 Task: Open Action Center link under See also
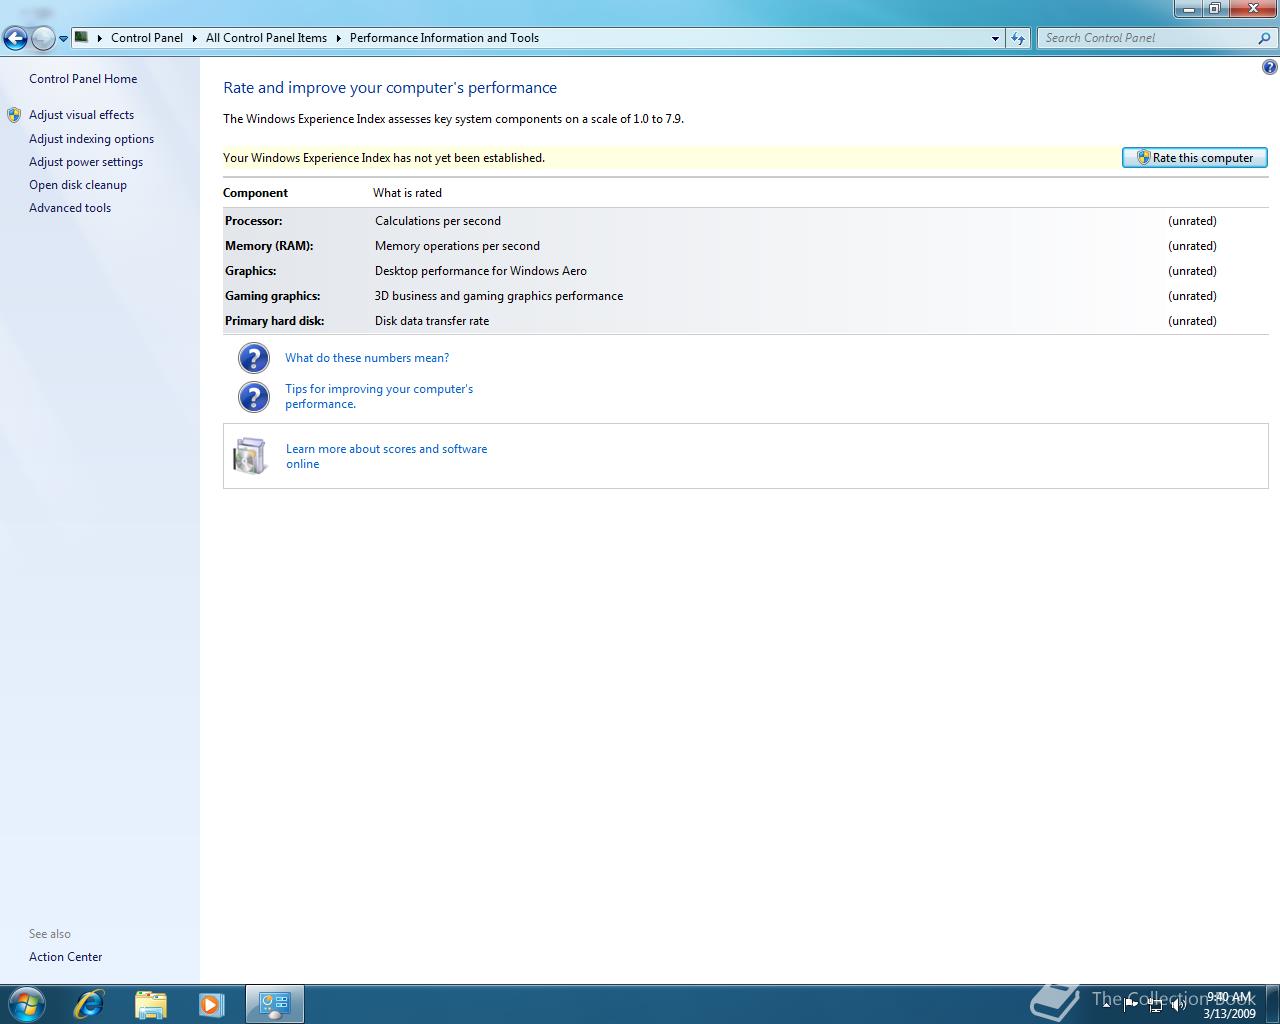(65, 957)
